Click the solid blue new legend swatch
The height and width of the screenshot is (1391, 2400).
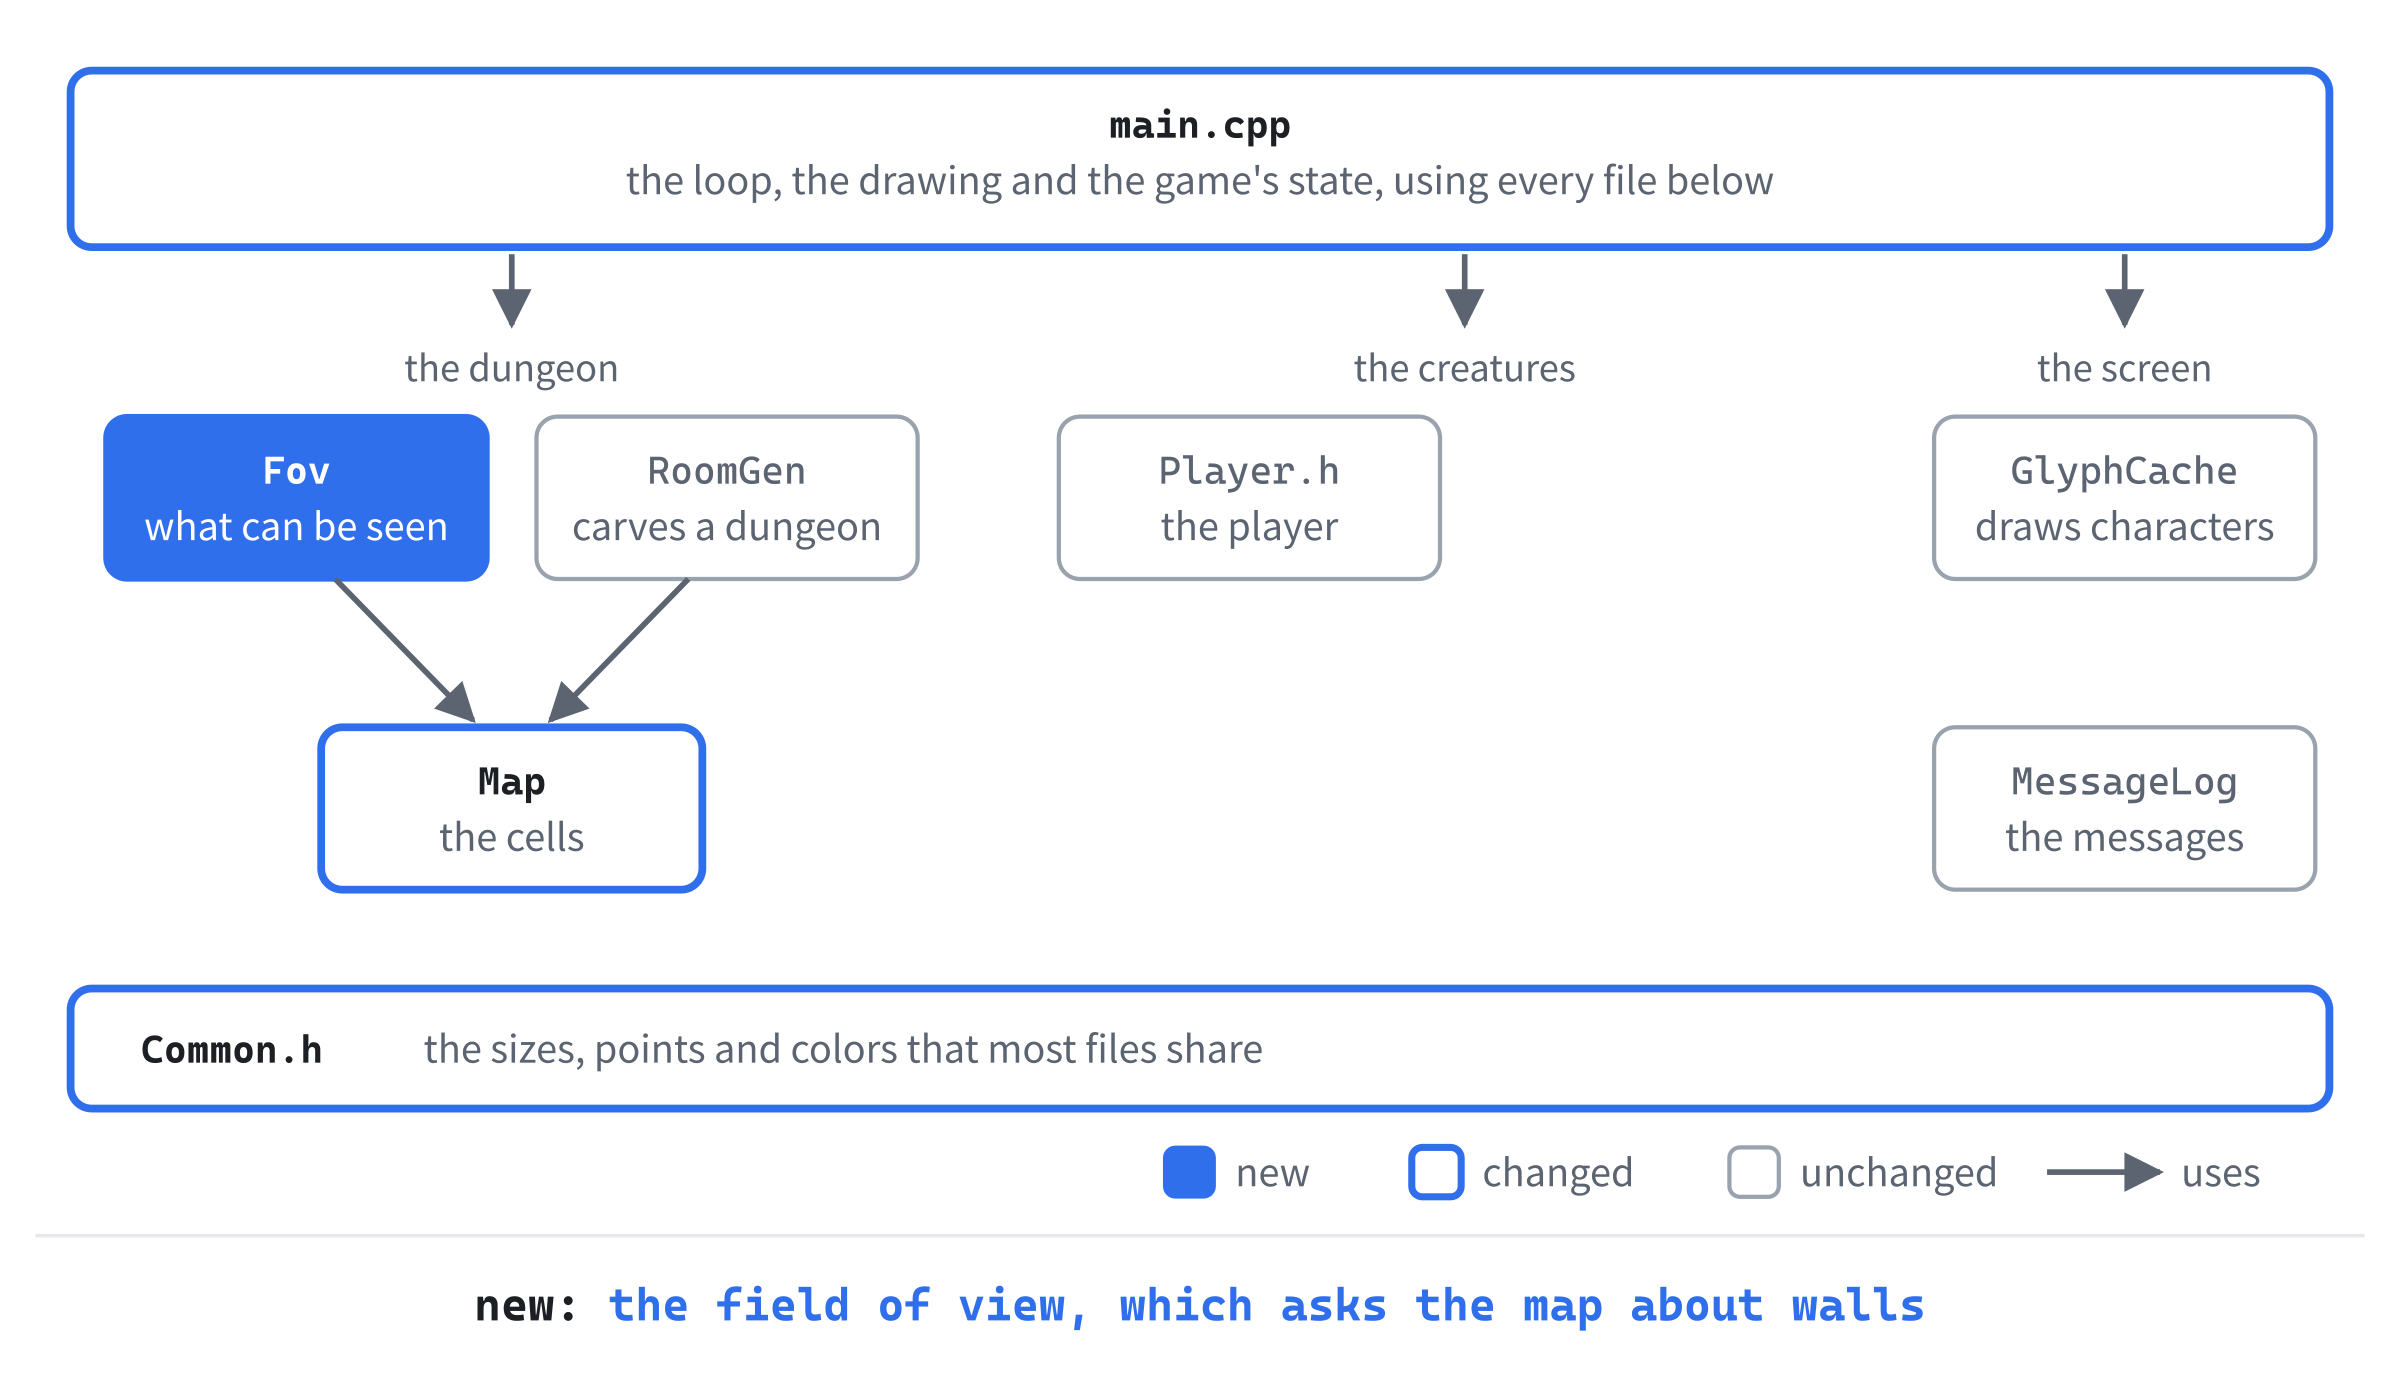(1189, 1172)
